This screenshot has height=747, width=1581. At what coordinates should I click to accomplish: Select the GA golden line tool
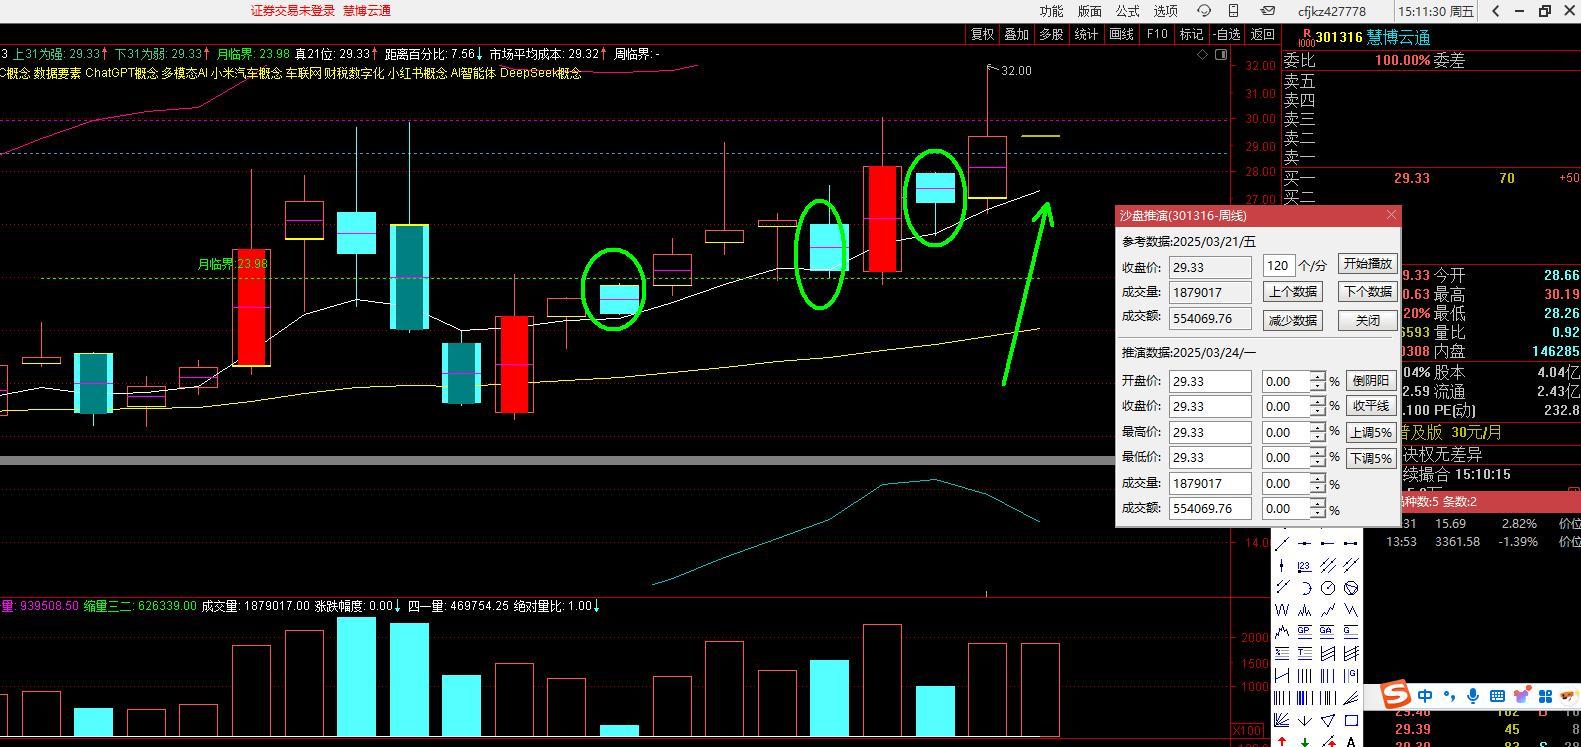[x=1327, y=631]
